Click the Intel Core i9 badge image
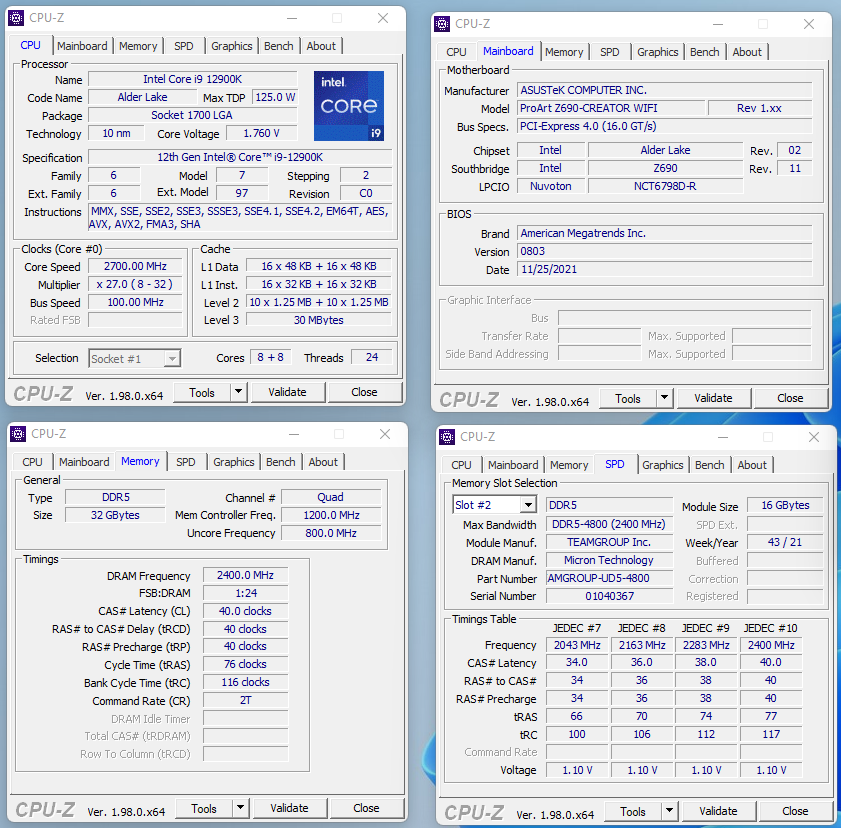This screenshot has width=841, height=828. 348,106
